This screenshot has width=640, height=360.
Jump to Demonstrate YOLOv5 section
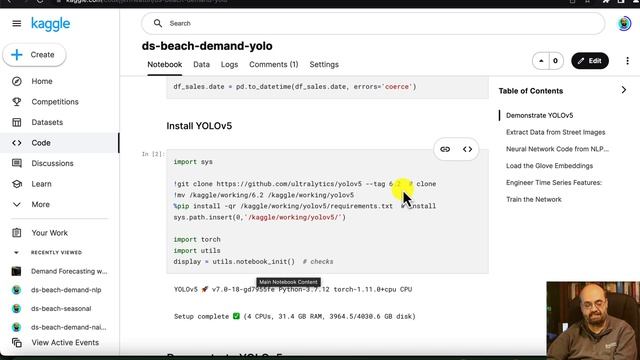pyautogui.click(x=539, y=116)
